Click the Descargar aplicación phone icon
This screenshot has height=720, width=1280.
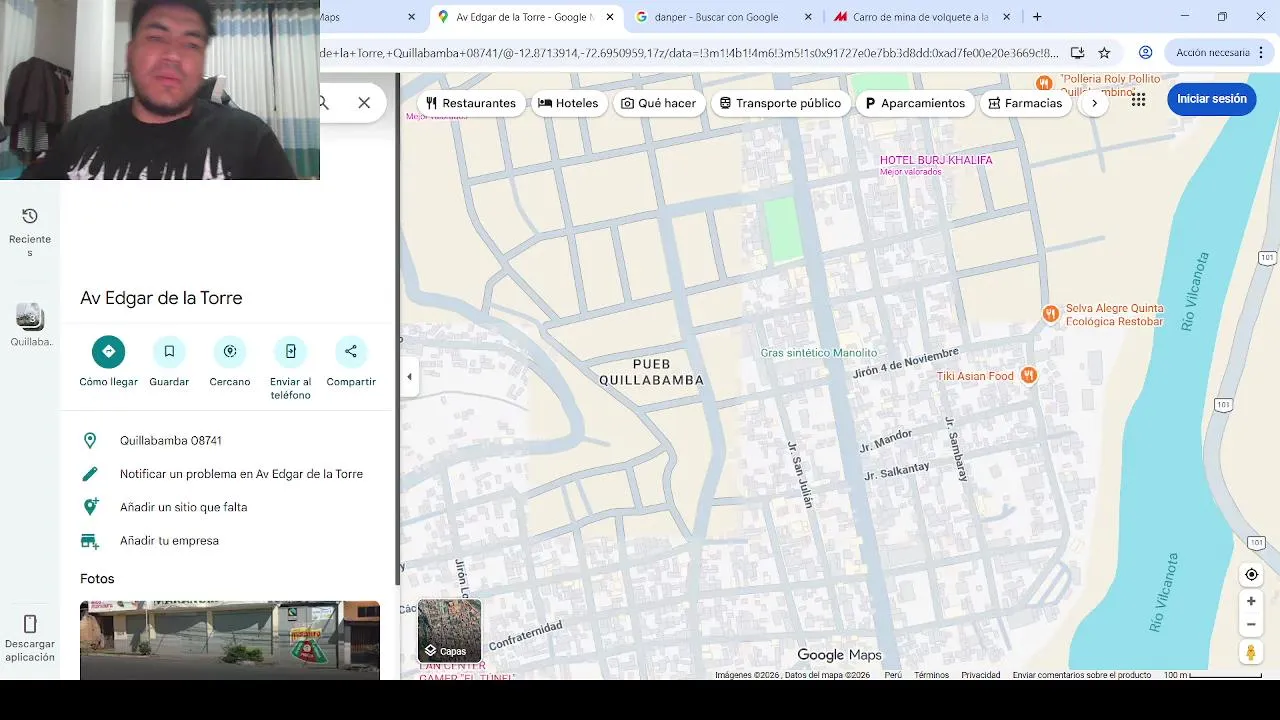coord(30,624)
